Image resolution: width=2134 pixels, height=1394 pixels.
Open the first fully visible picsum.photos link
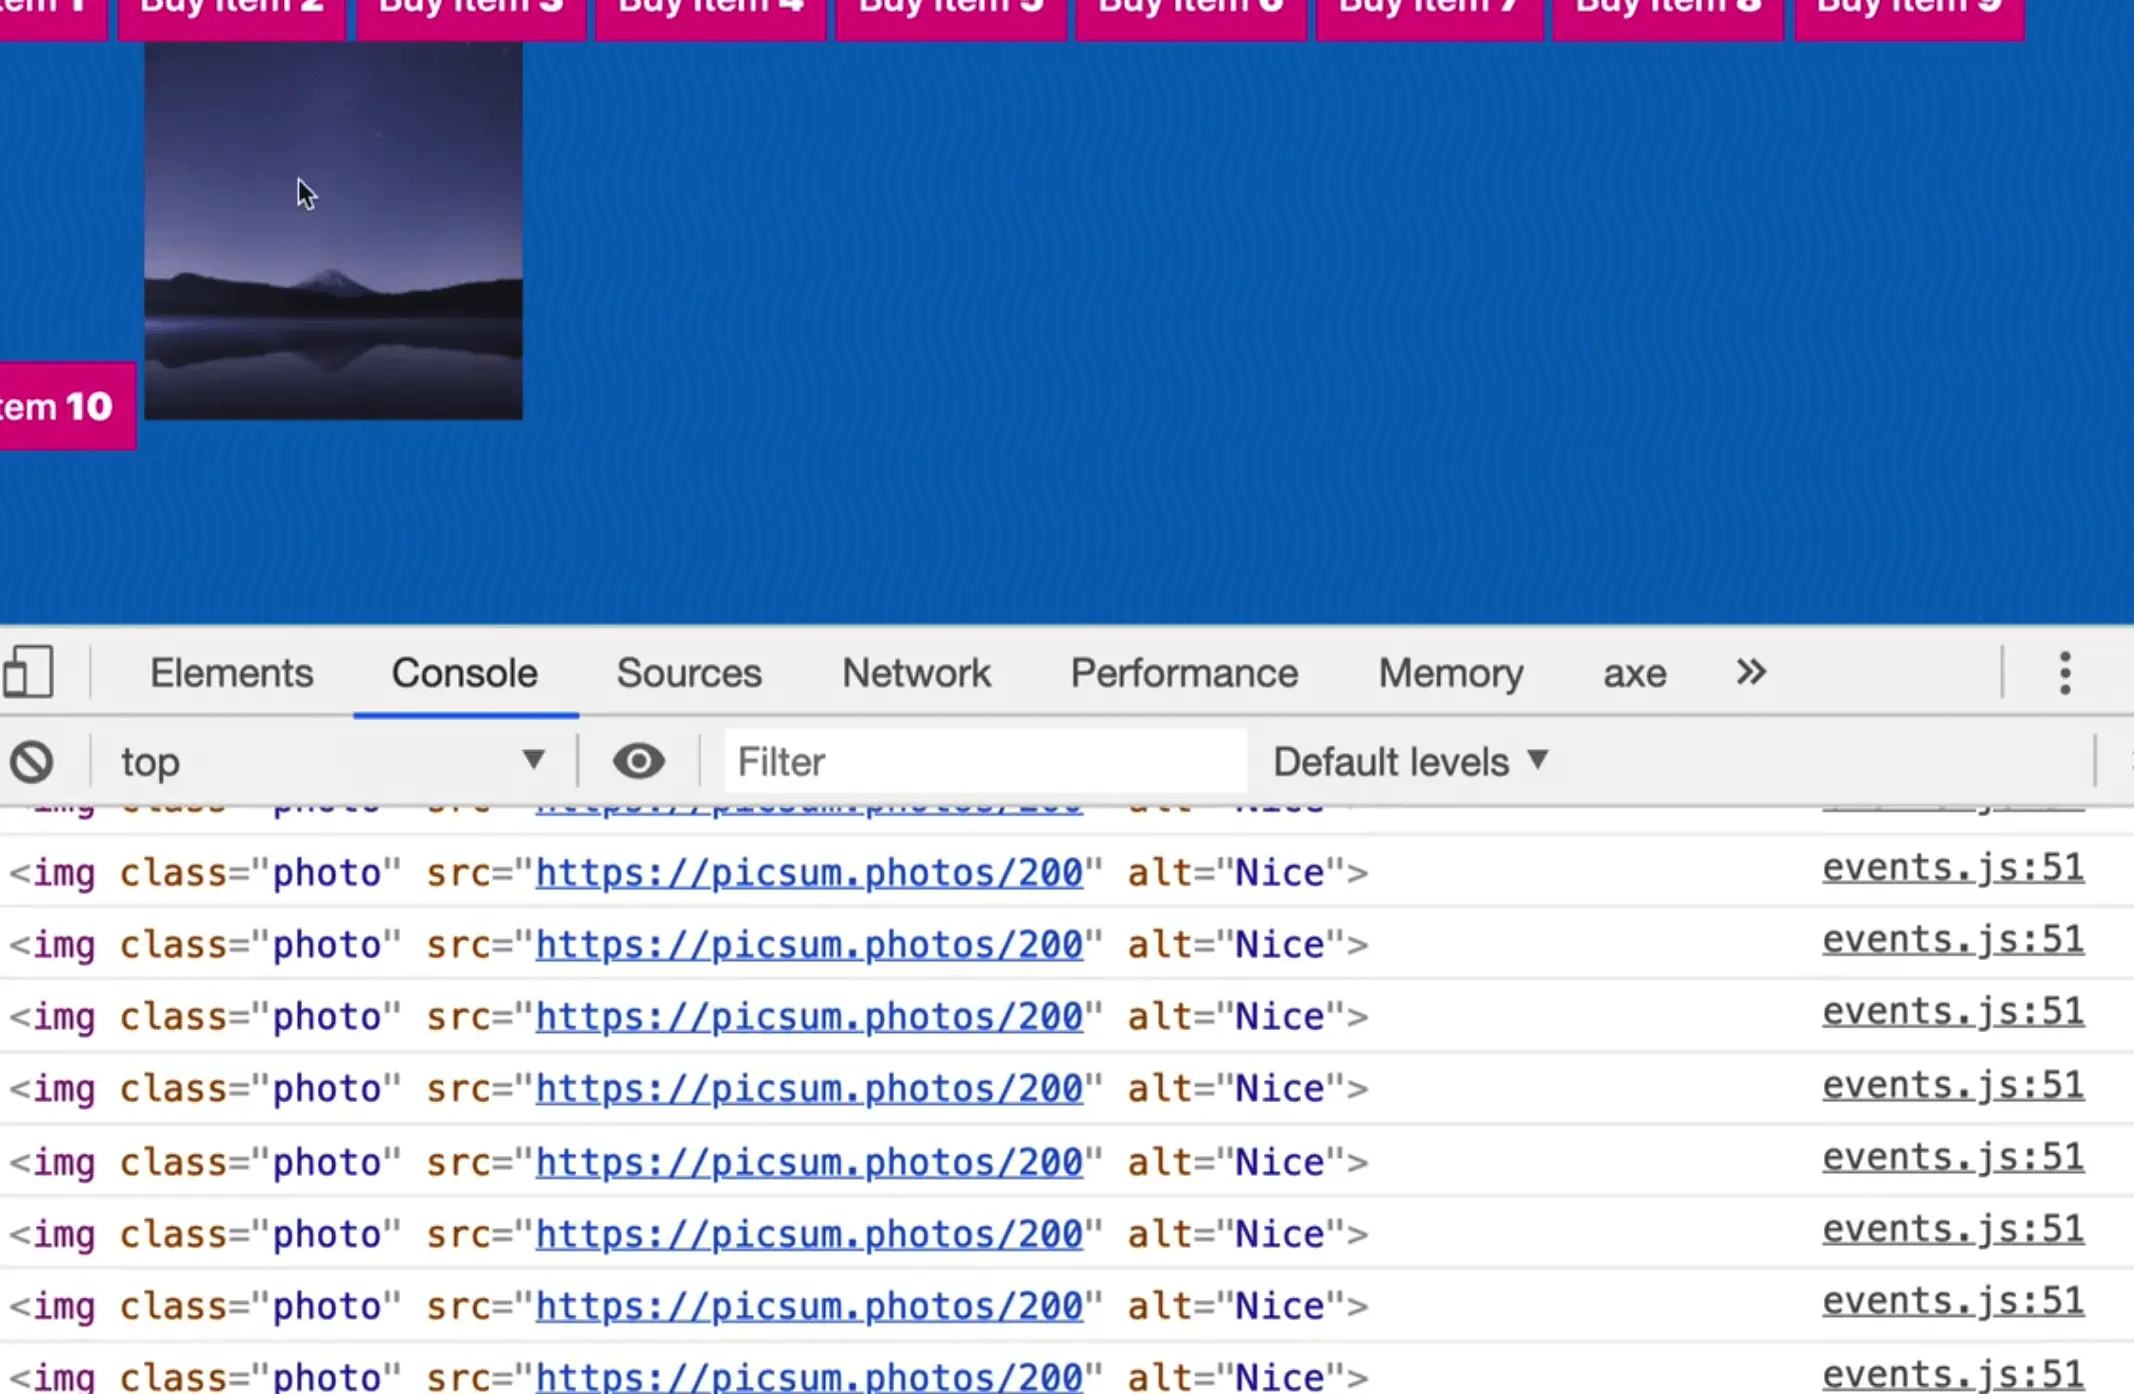click(x=808, y=873)
